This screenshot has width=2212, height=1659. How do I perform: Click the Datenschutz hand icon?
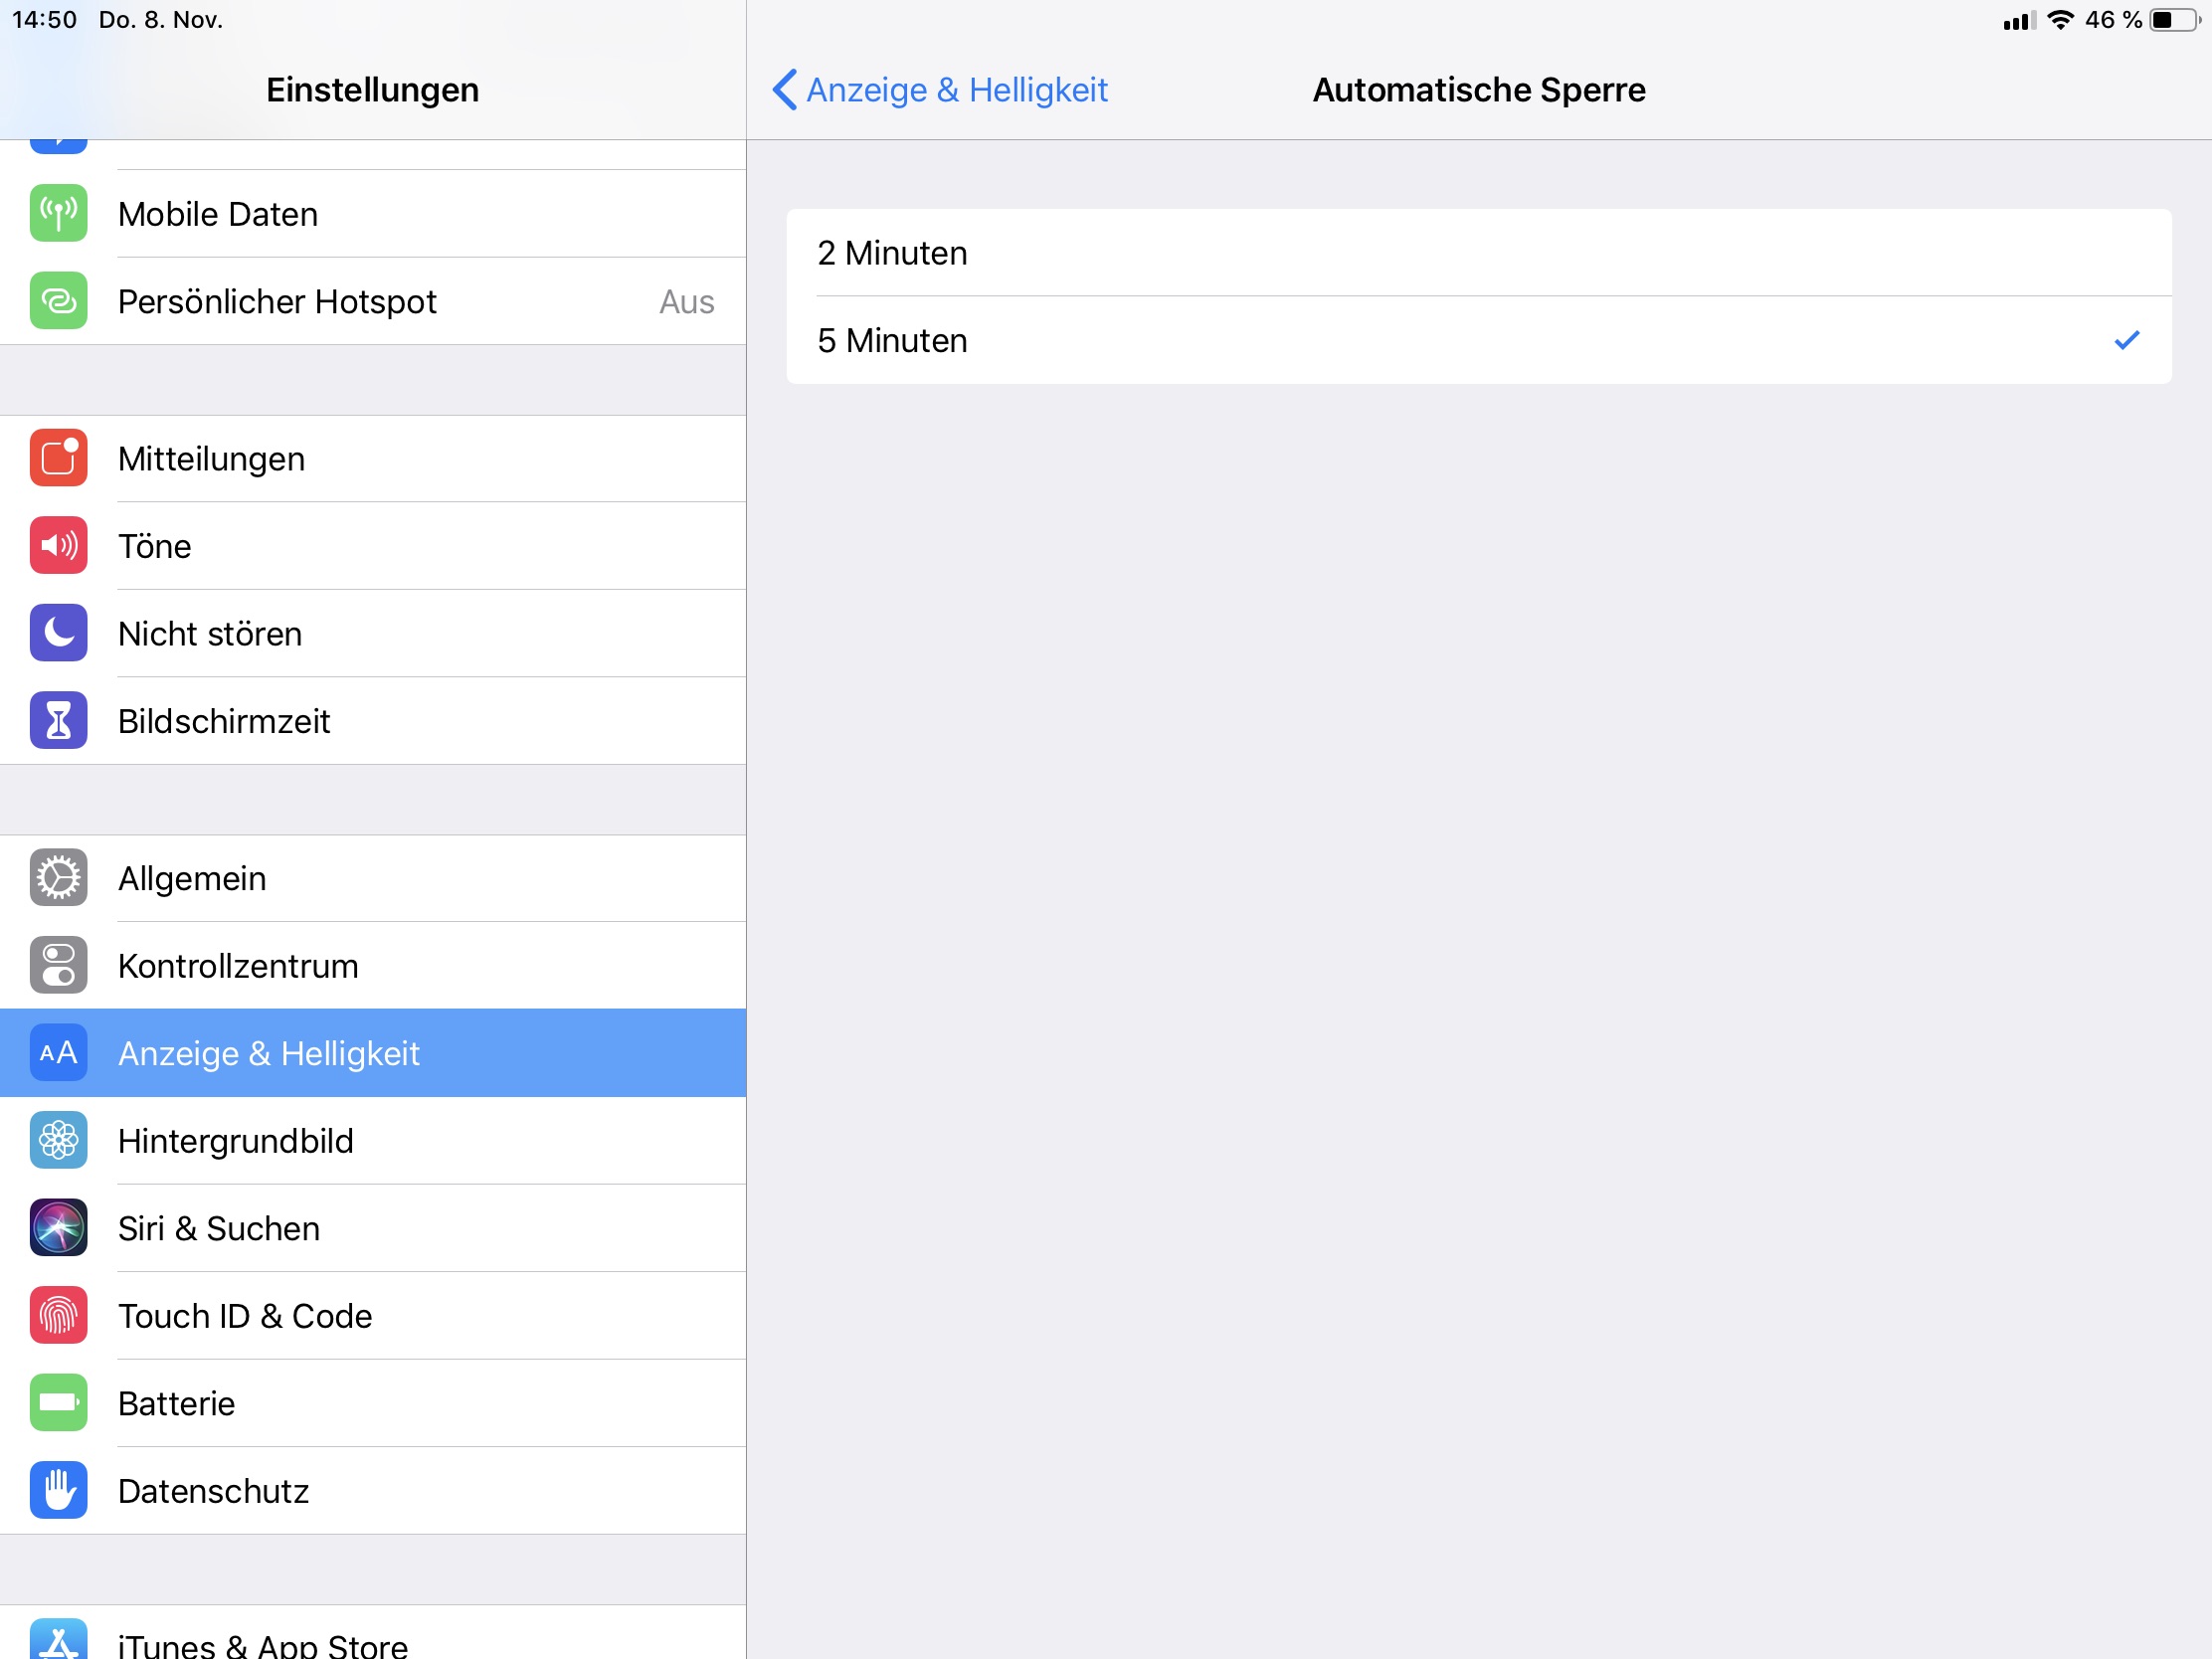click(58, 1490)
